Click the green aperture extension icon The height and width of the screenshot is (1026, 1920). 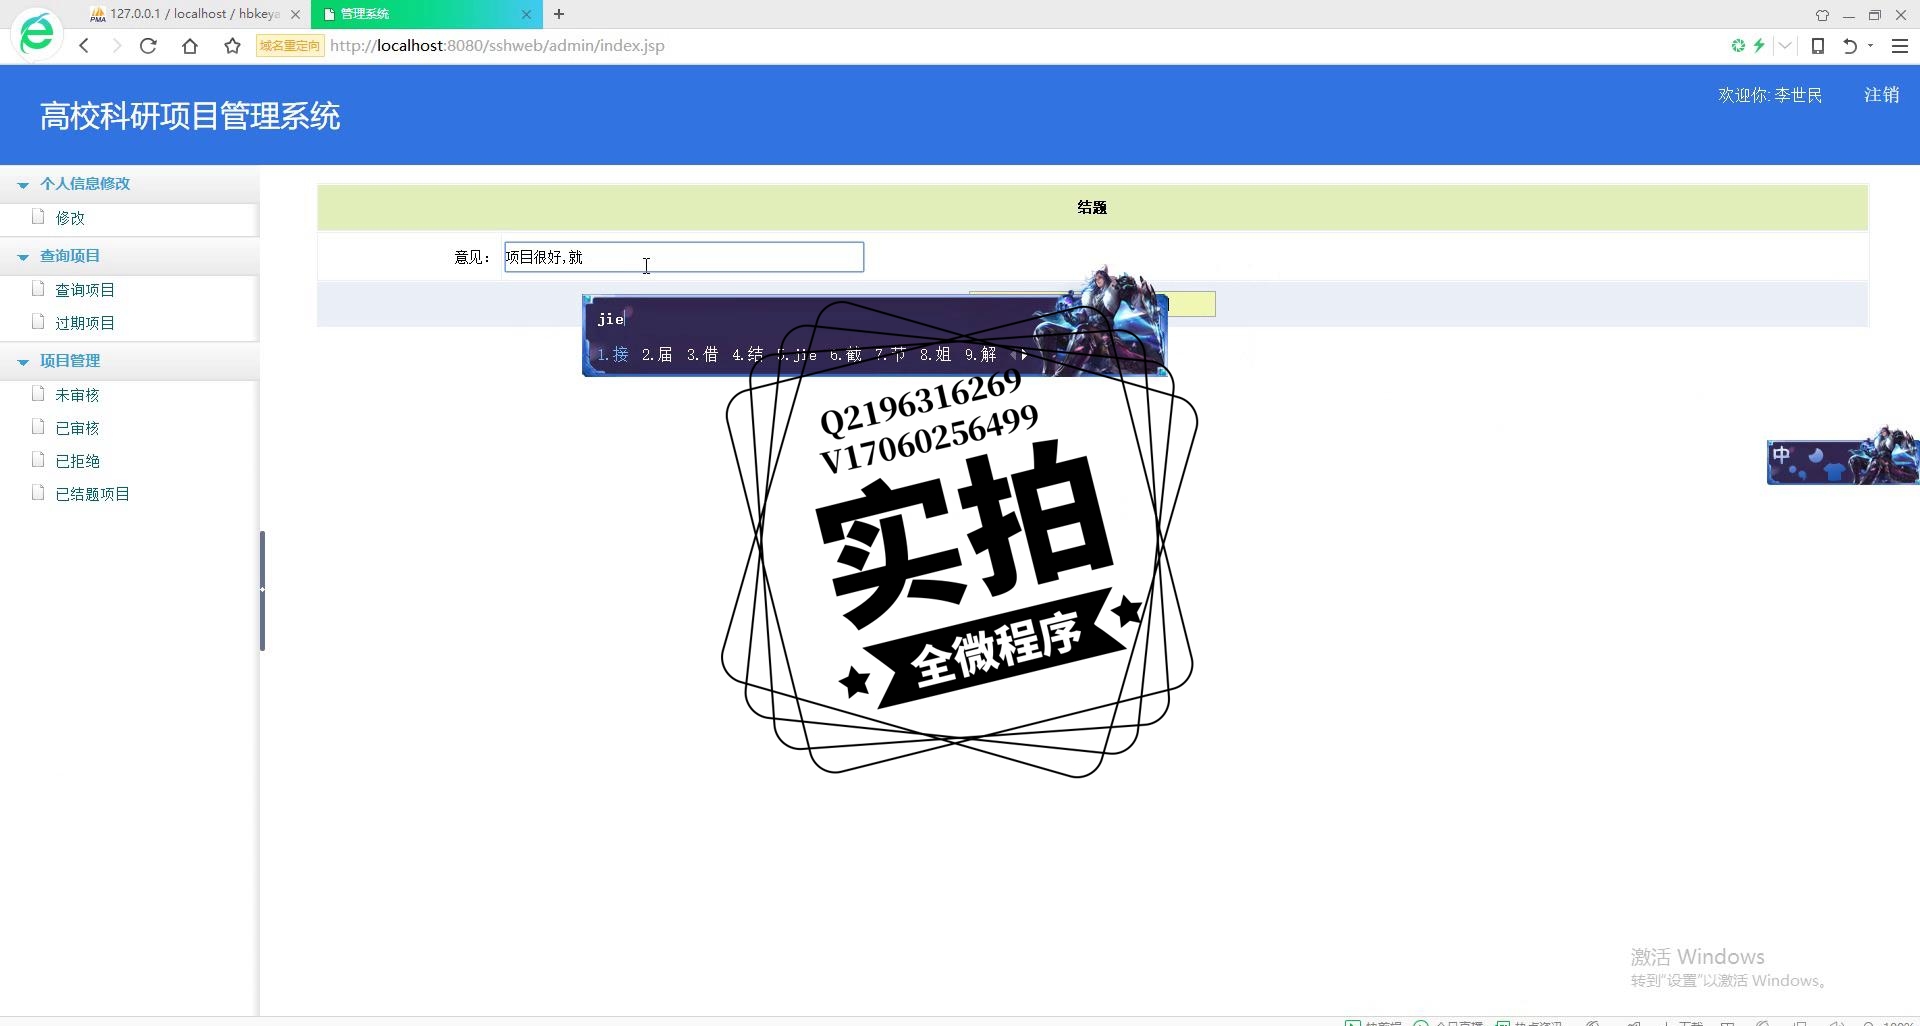coord(1738,46)
